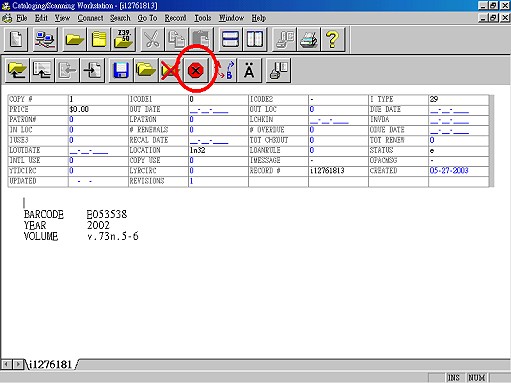Open file via the first-row yellow folder icon
Viewport: 511px width, 383px height.
(x=75, y=39)
